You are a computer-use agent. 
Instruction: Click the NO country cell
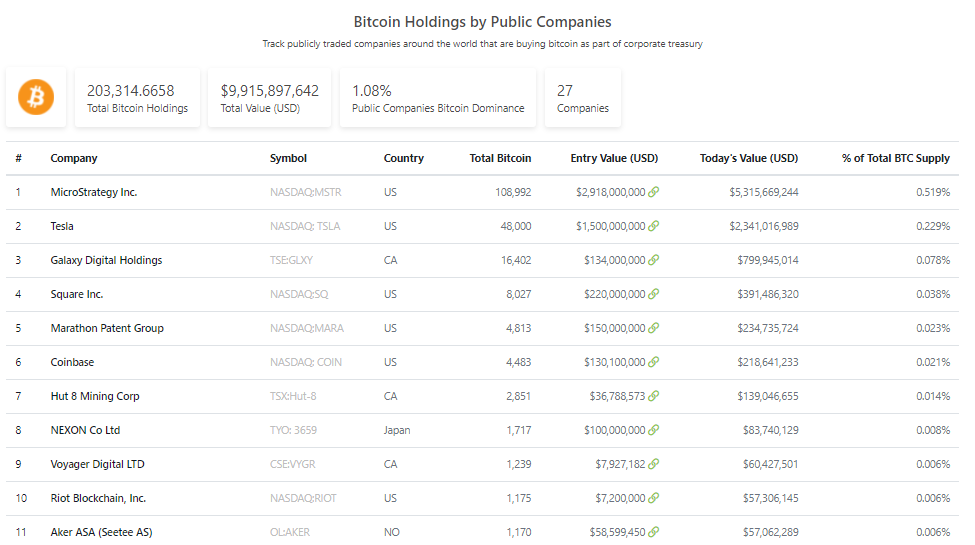point(392,532)
